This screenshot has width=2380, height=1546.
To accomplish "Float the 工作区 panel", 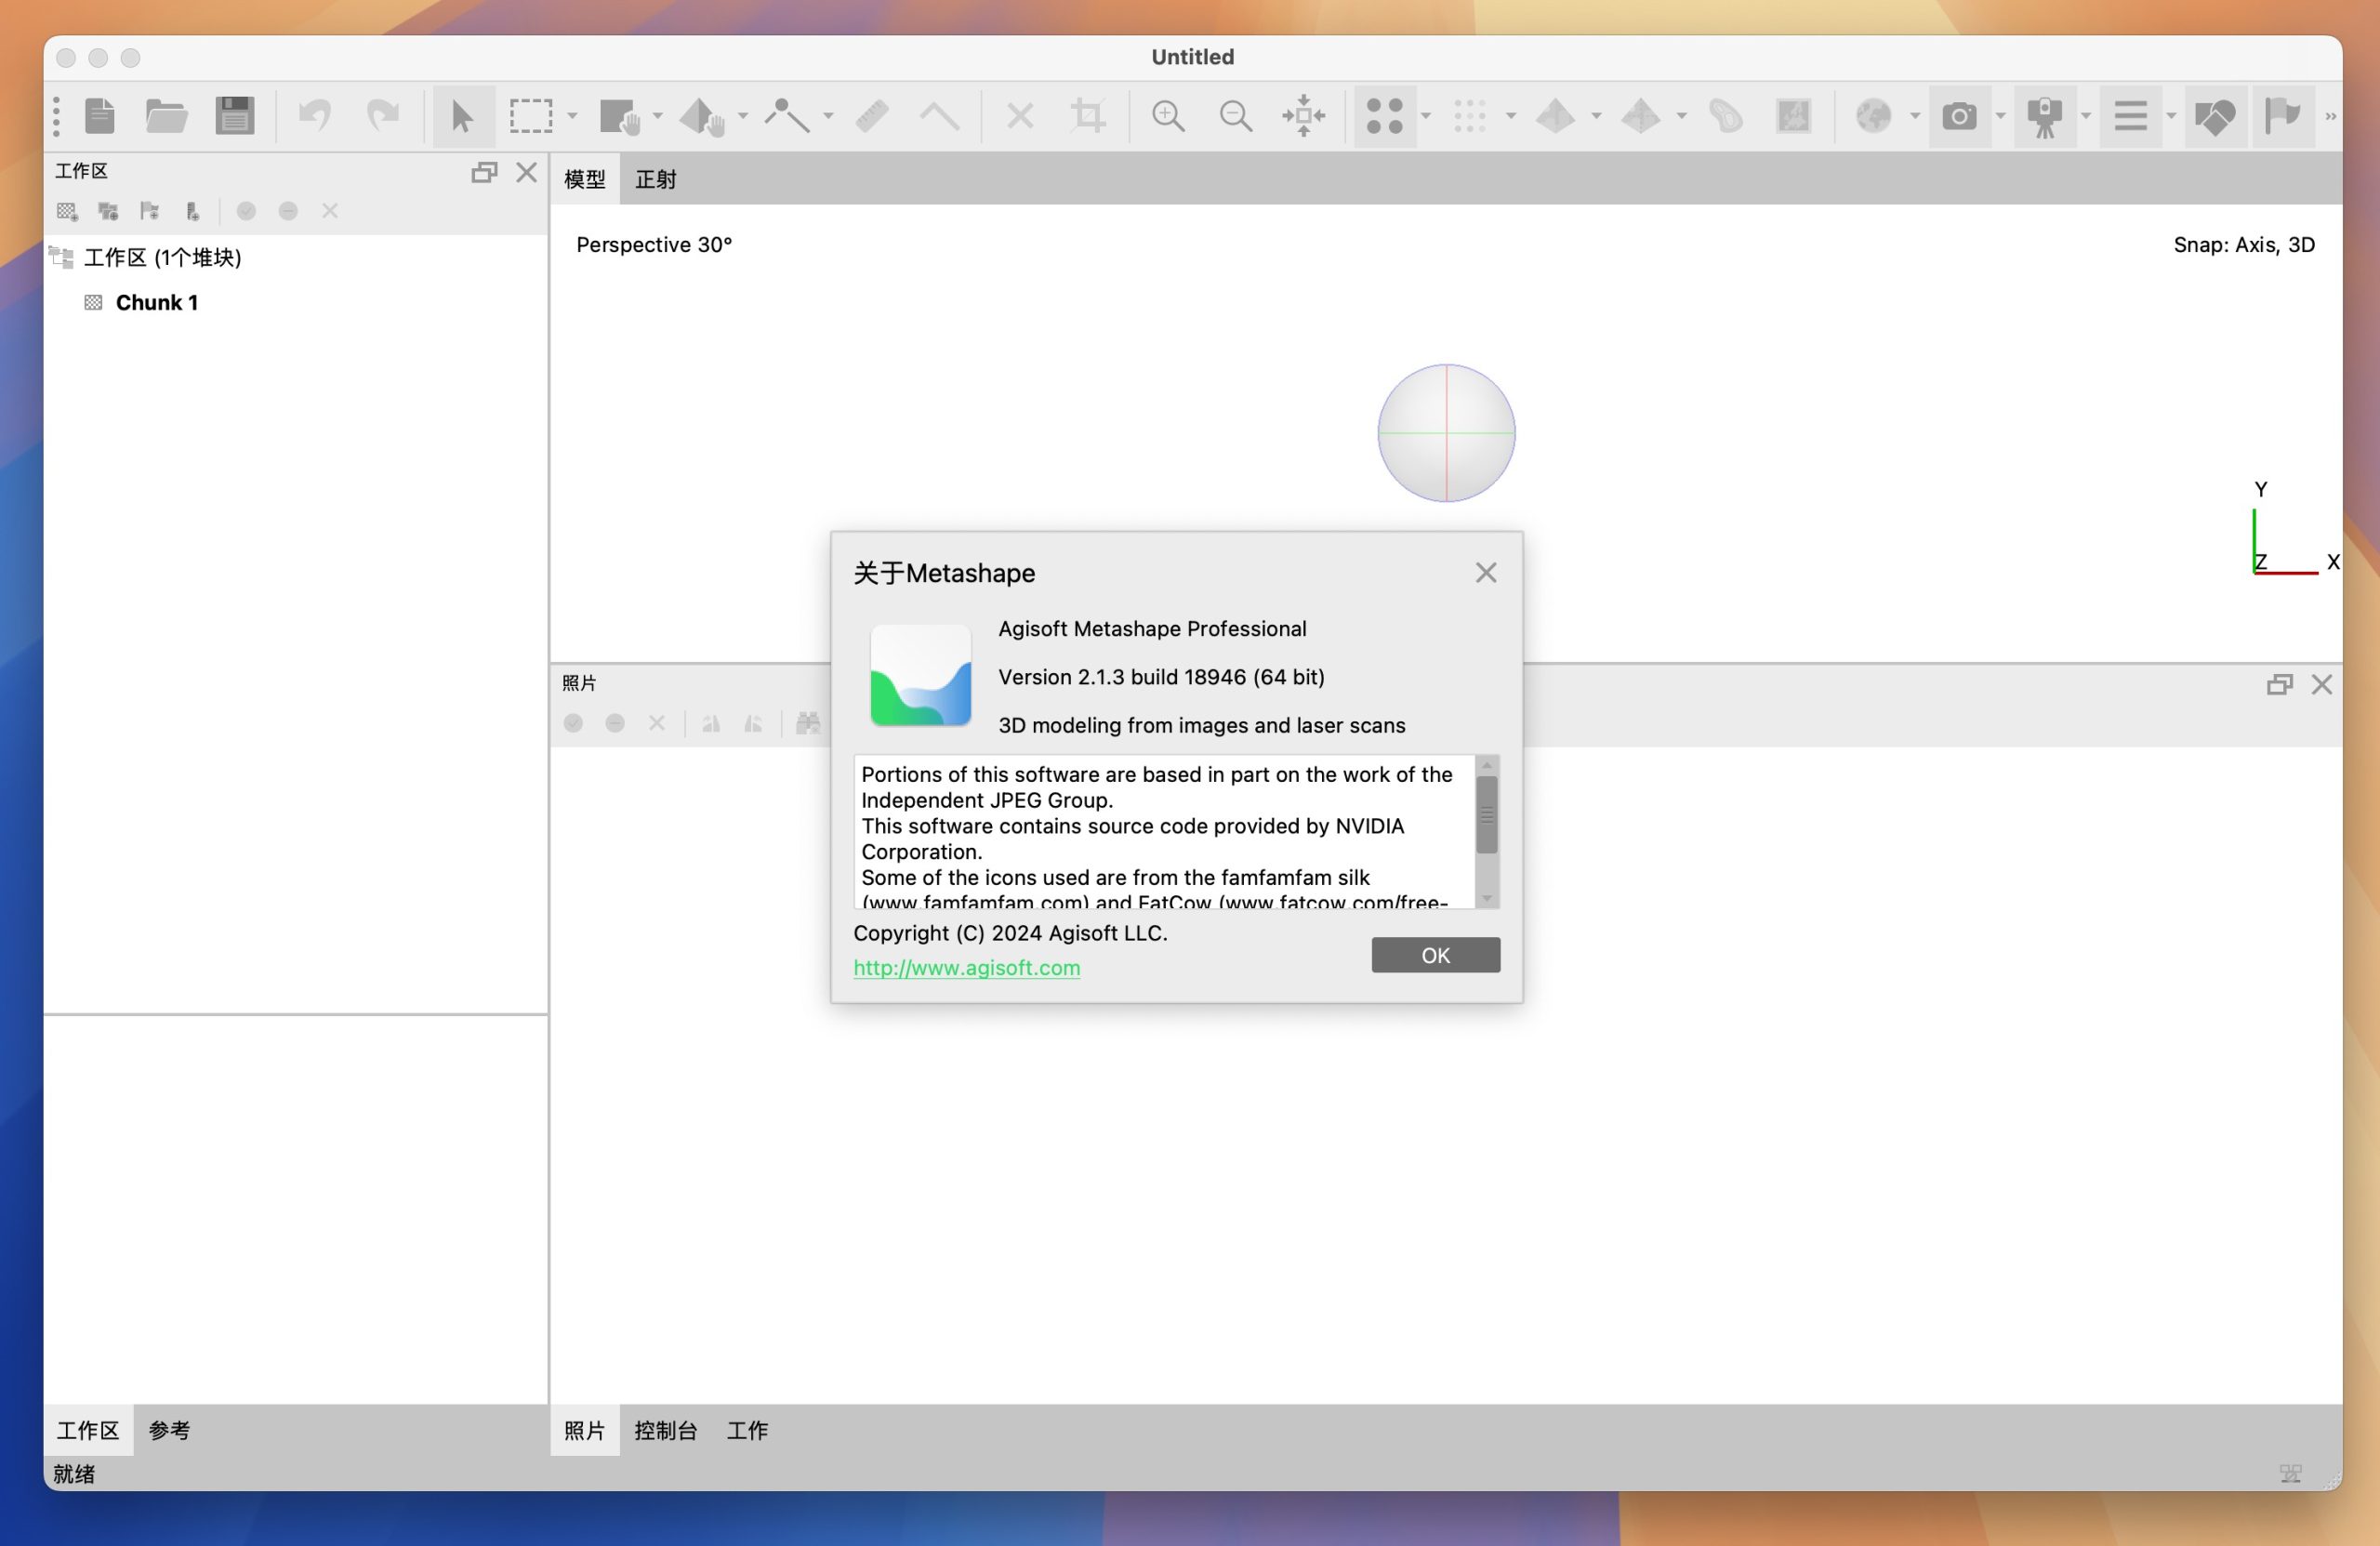I will [484, 172].
